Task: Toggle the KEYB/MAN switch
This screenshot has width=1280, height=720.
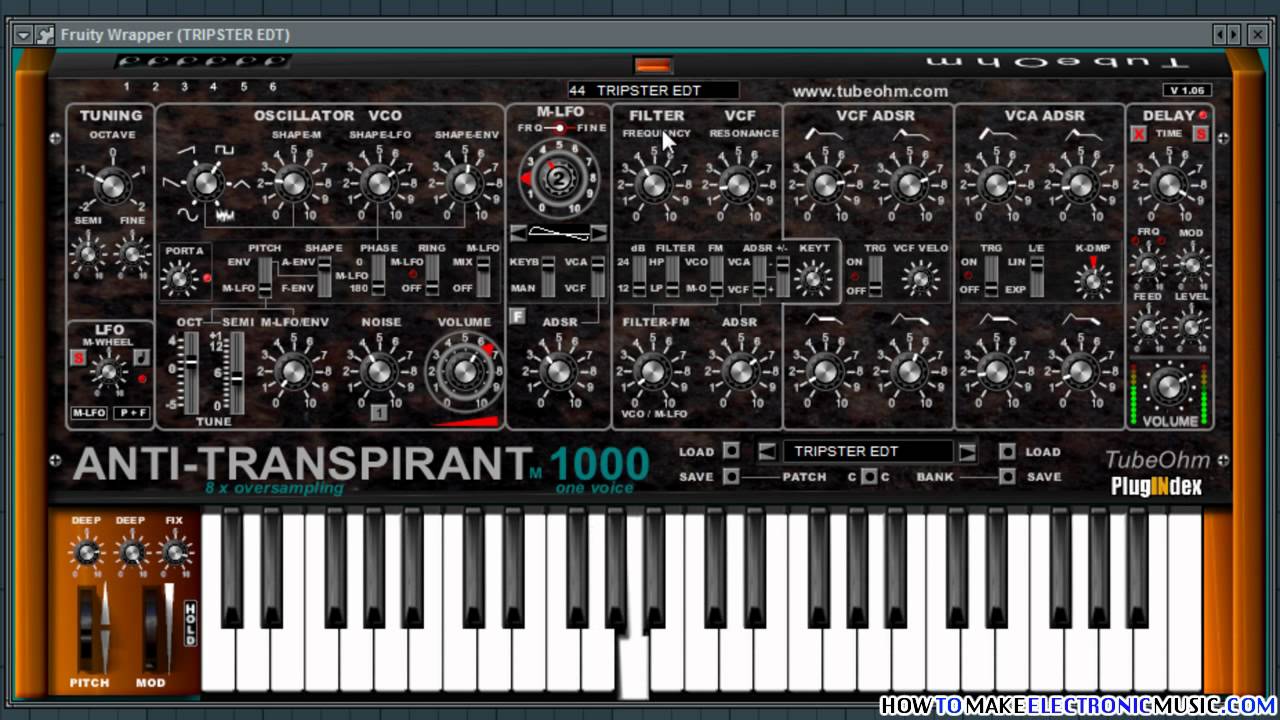Action: click(x=548, y=276)
